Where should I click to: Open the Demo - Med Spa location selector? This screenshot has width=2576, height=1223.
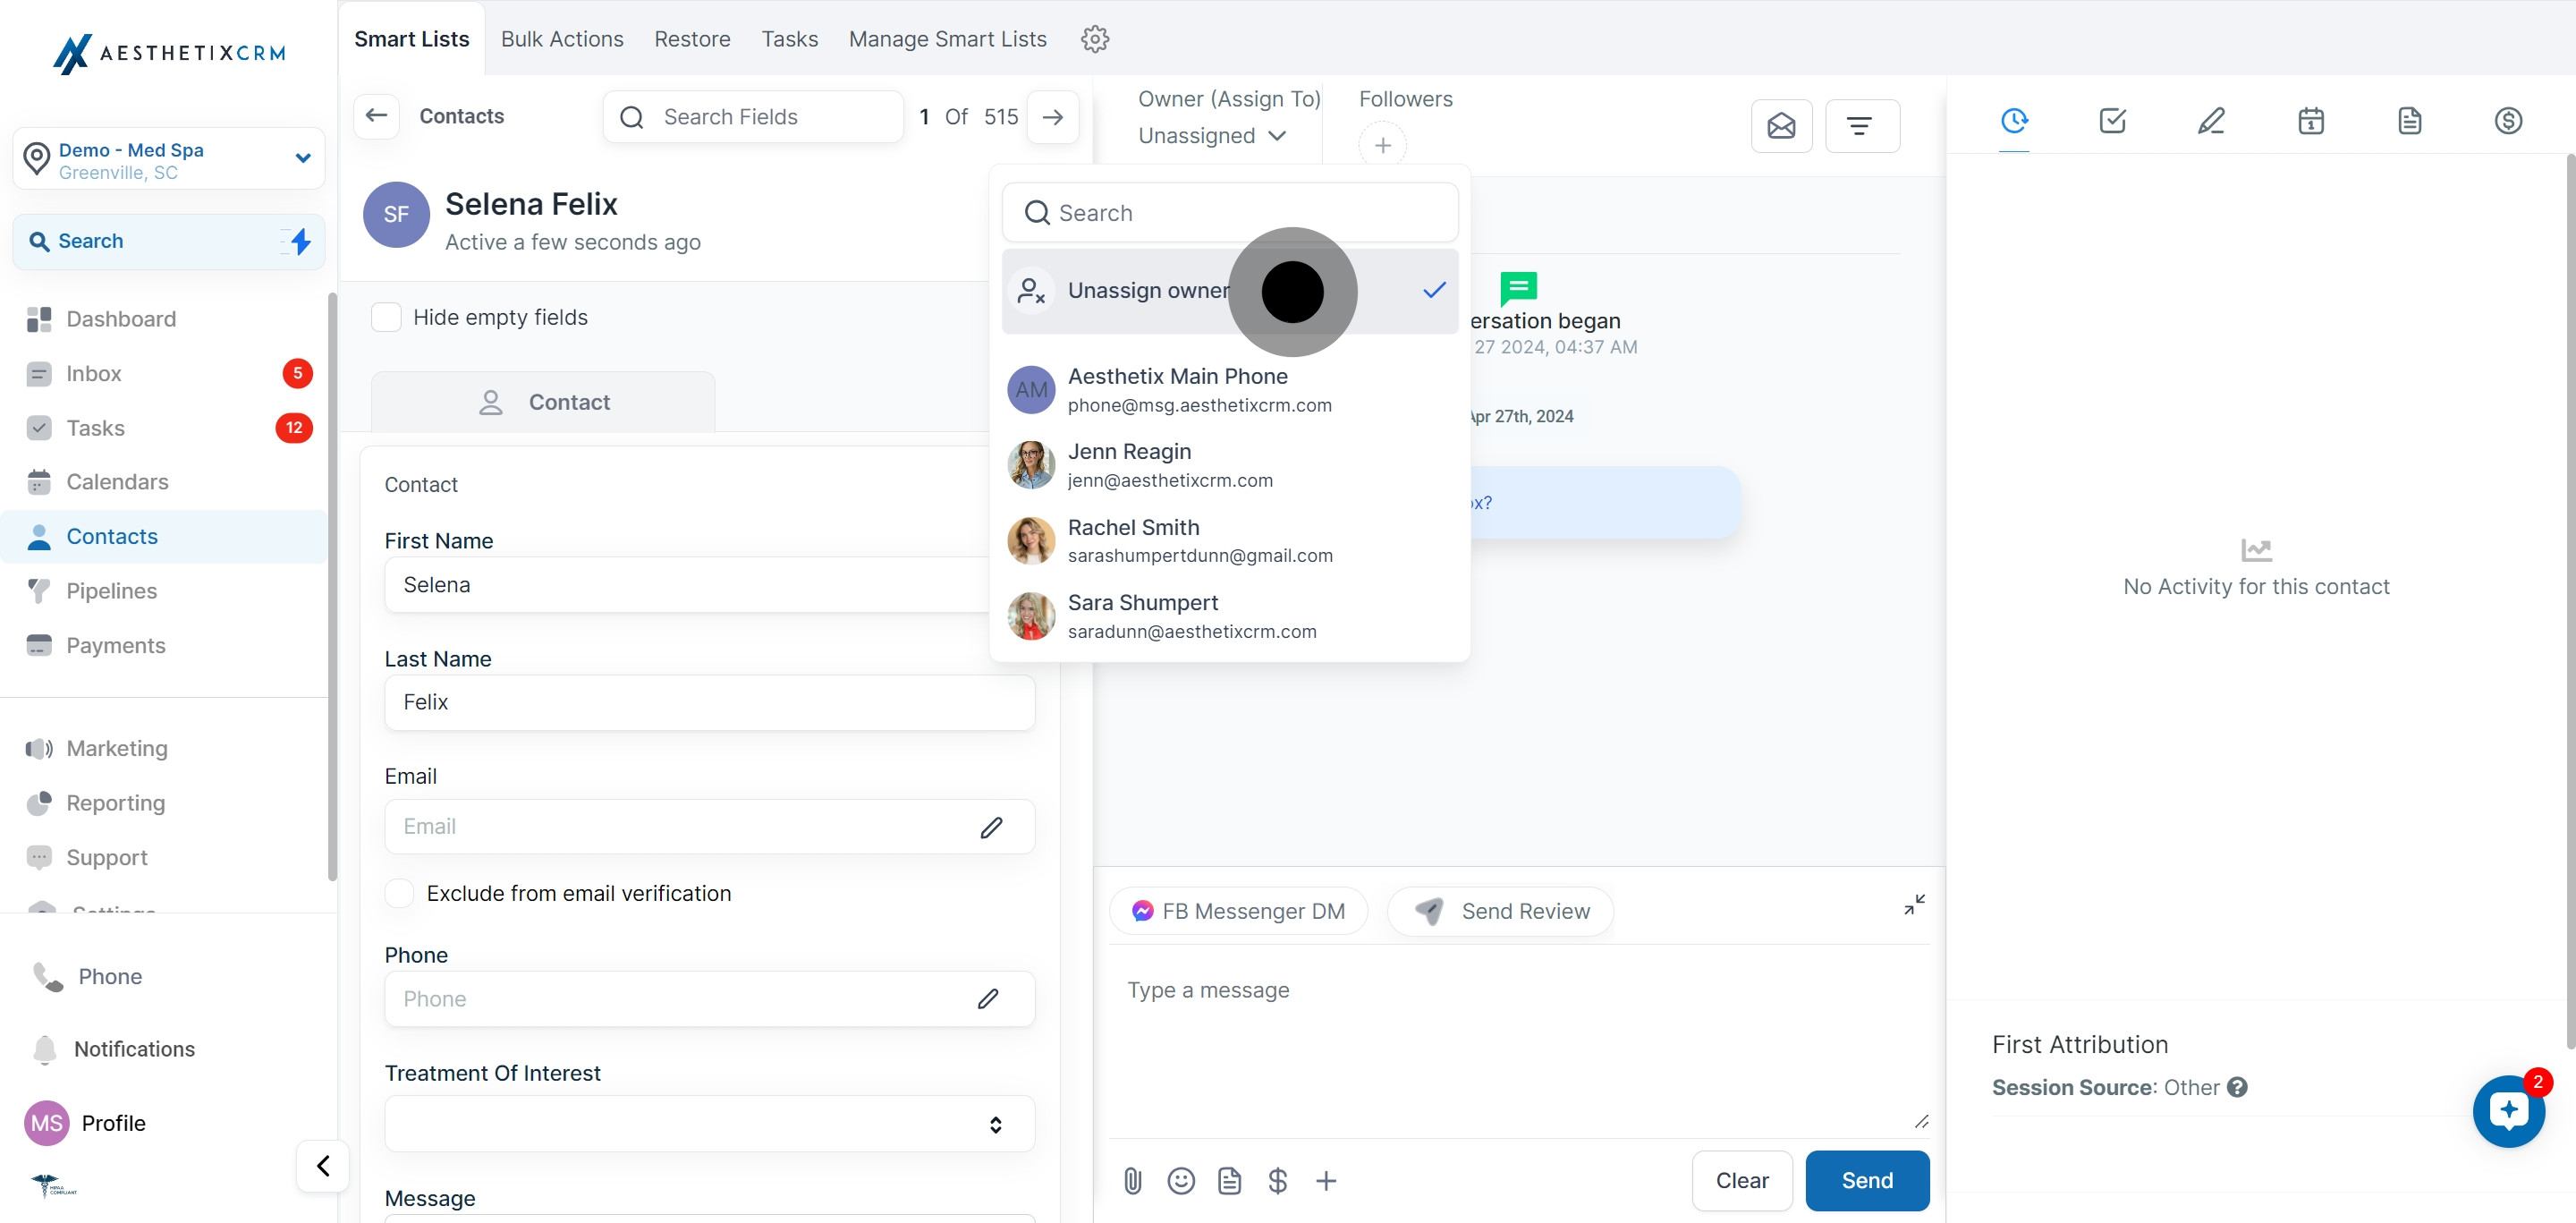pyautogui.click(x=168, y=160)
